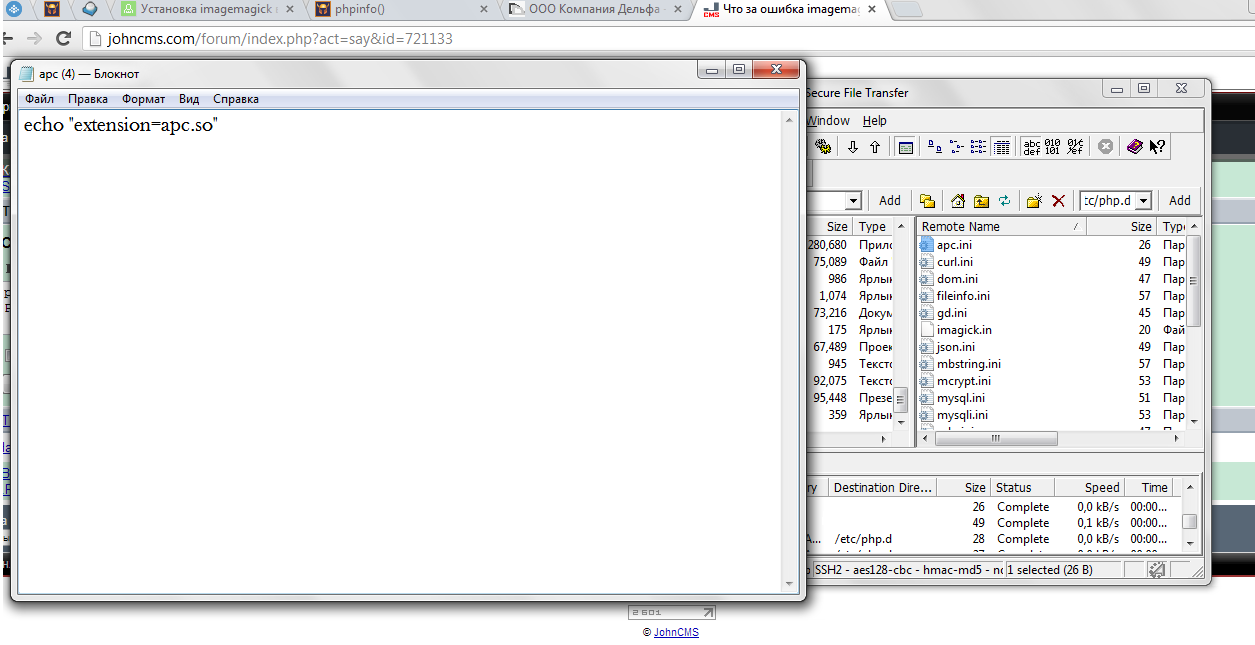Select Auto transfer mode icon
Viewport: 1255px width, 645px height.
point(1075,147)
